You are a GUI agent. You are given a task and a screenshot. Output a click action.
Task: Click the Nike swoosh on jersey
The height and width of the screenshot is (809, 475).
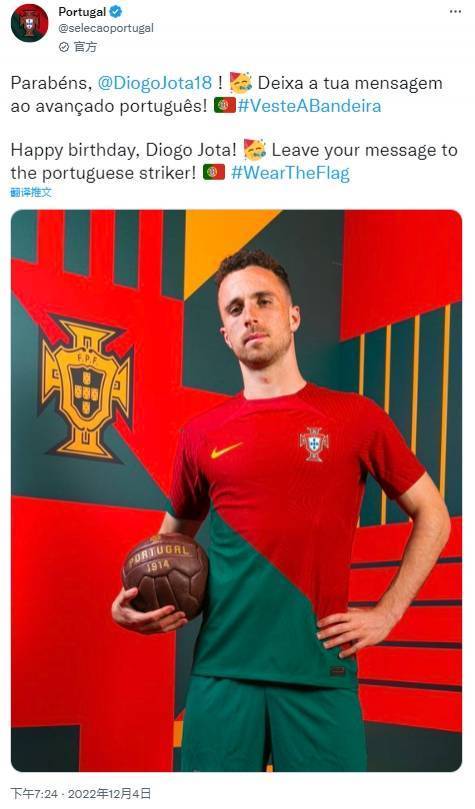[x=226, y=449]
